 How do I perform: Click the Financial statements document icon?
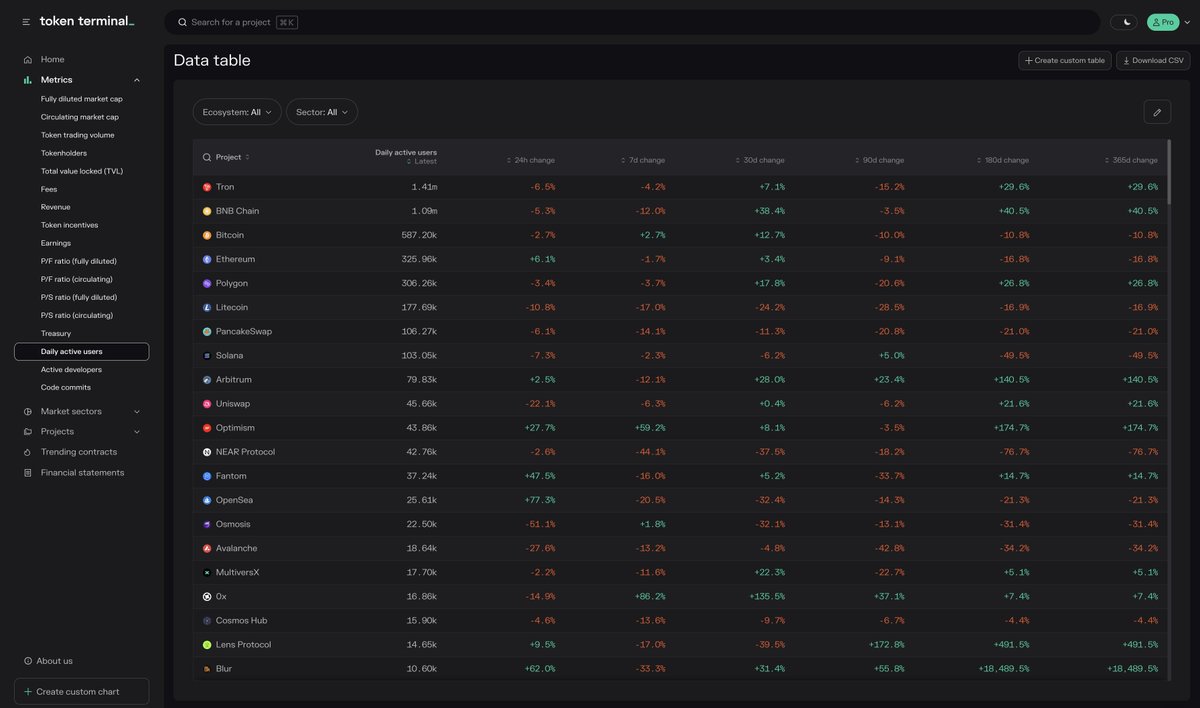(28, 472)
